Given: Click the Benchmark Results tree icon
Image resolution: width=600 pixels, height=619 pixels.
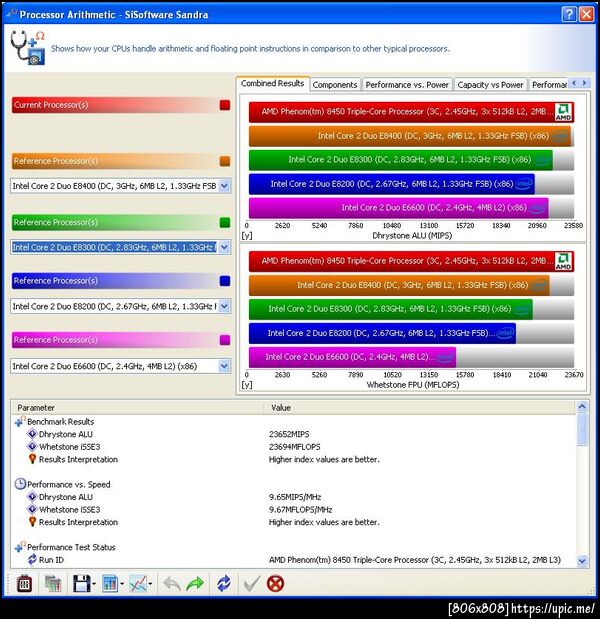Looking at the screenshot, I should click(x=20, y=421).
